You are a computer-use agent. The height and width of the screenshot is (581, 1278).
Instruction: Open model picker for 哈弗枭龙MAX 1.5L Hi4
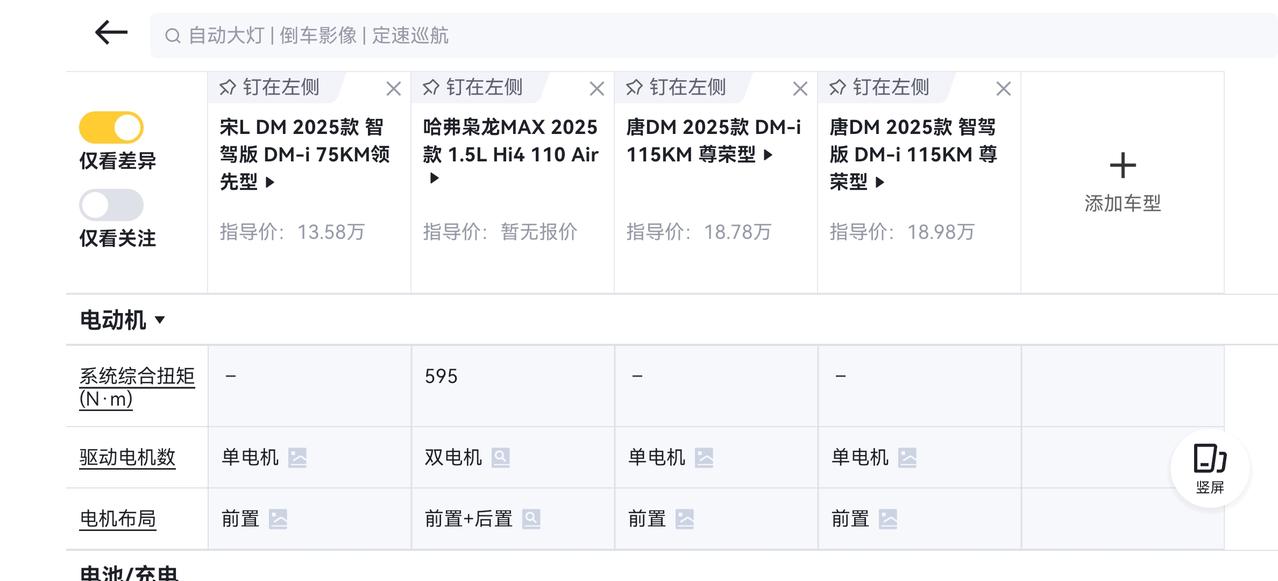coord(511,152)
